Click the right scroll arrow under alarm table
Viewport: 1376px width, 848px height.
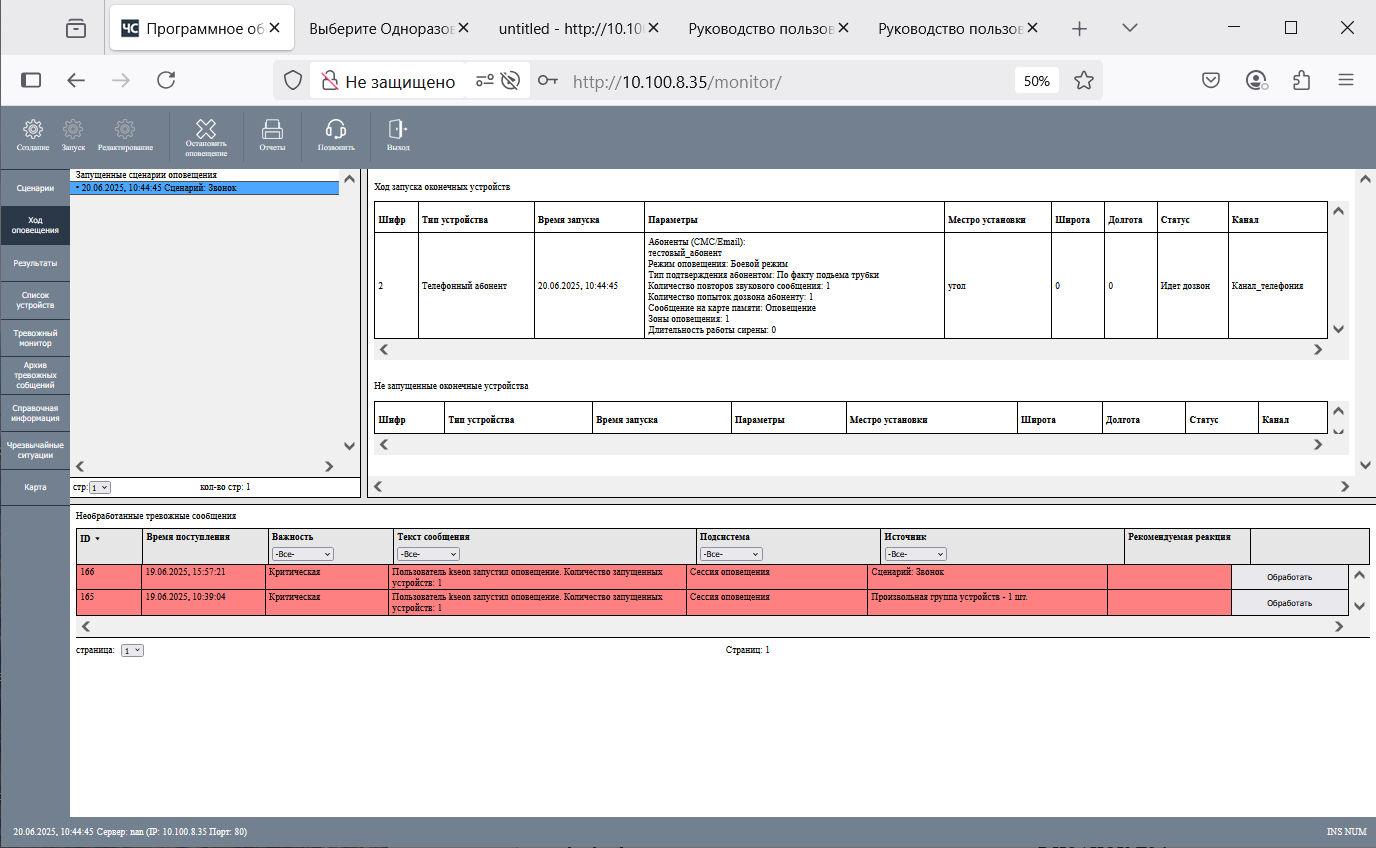[1340, 627]
